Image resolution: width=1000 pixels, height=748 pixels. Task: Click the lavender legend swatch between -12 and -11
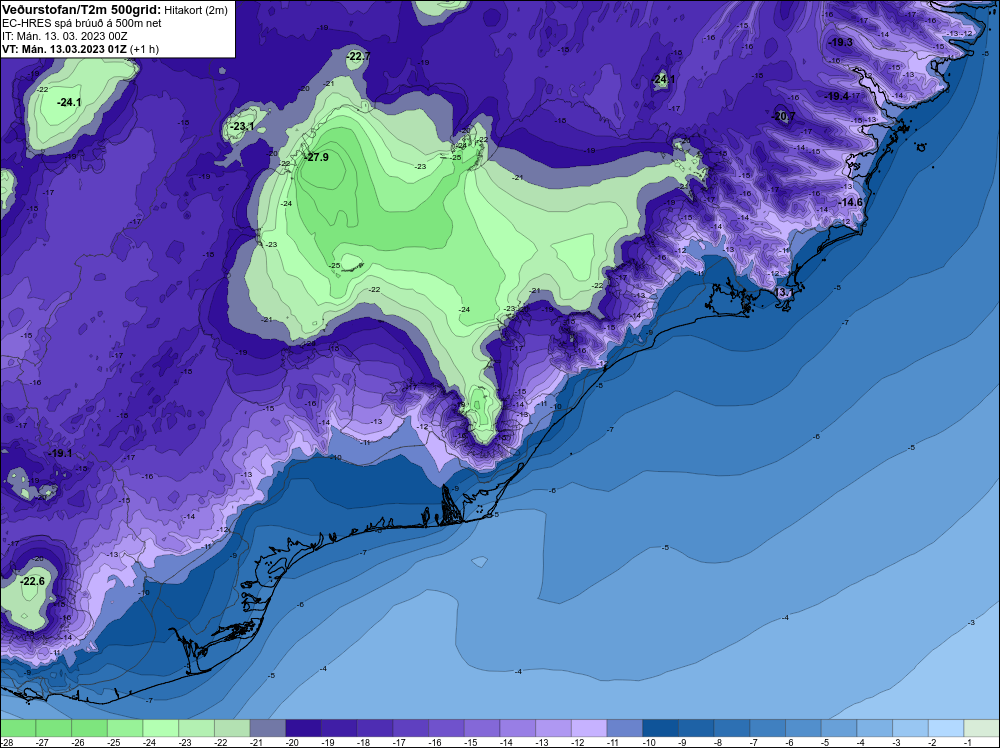[x=589, y=728]
